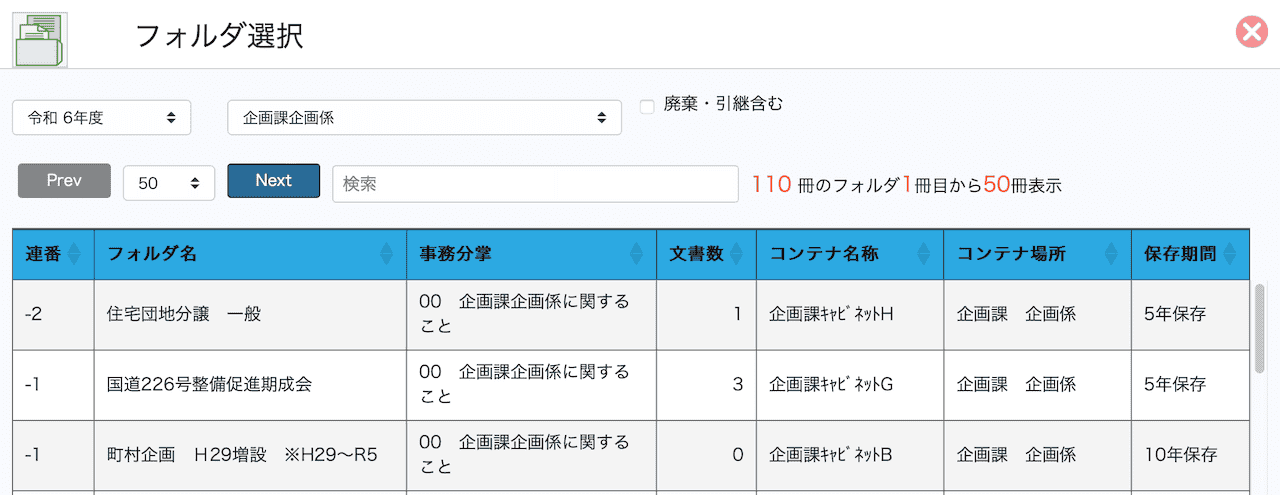Select the 住宅団地分譲 一般 folder row
1280x495 pixels.
(184, 314)
